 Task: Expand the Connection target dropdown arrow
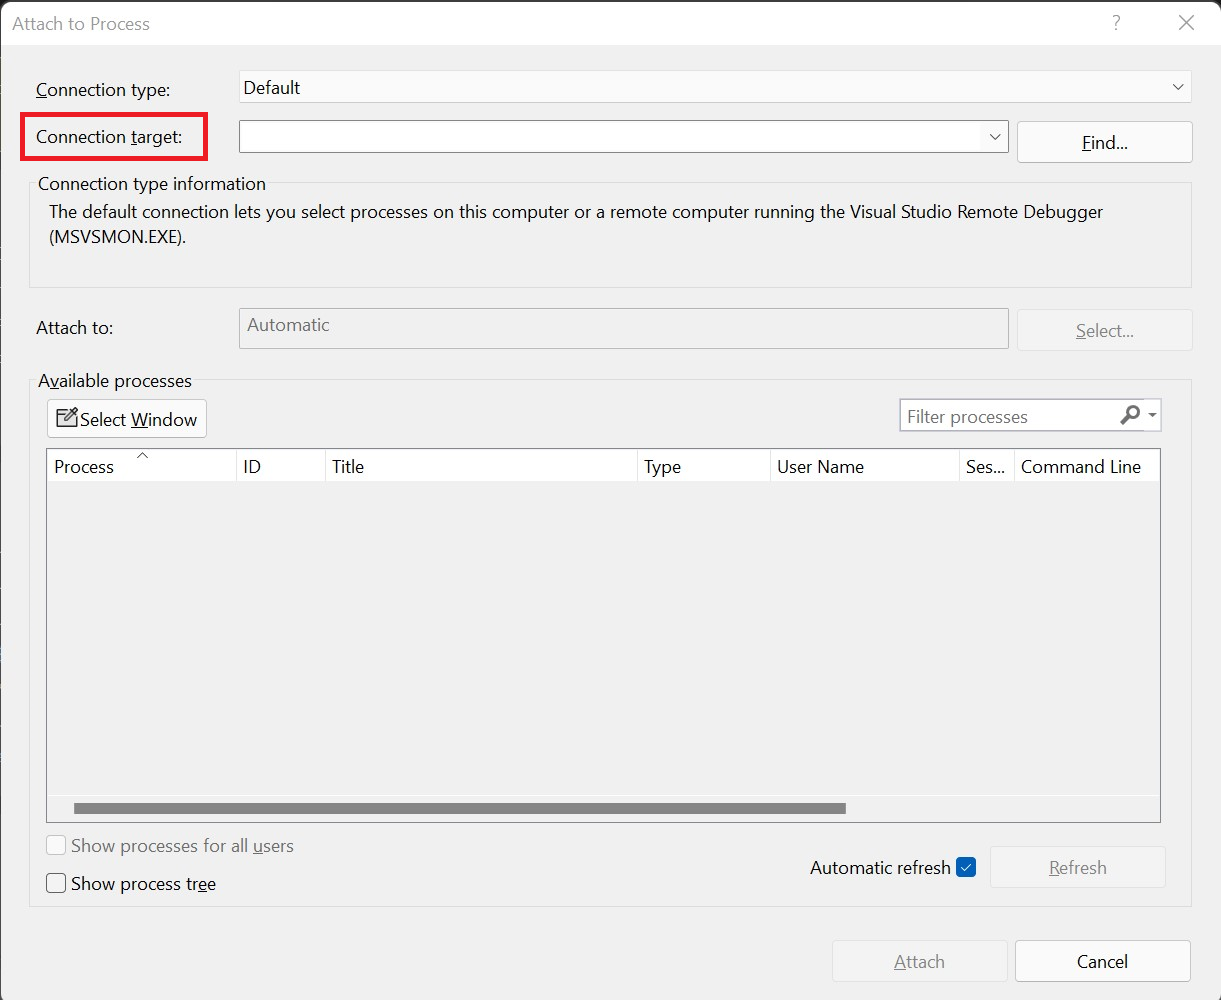(995, 137)
